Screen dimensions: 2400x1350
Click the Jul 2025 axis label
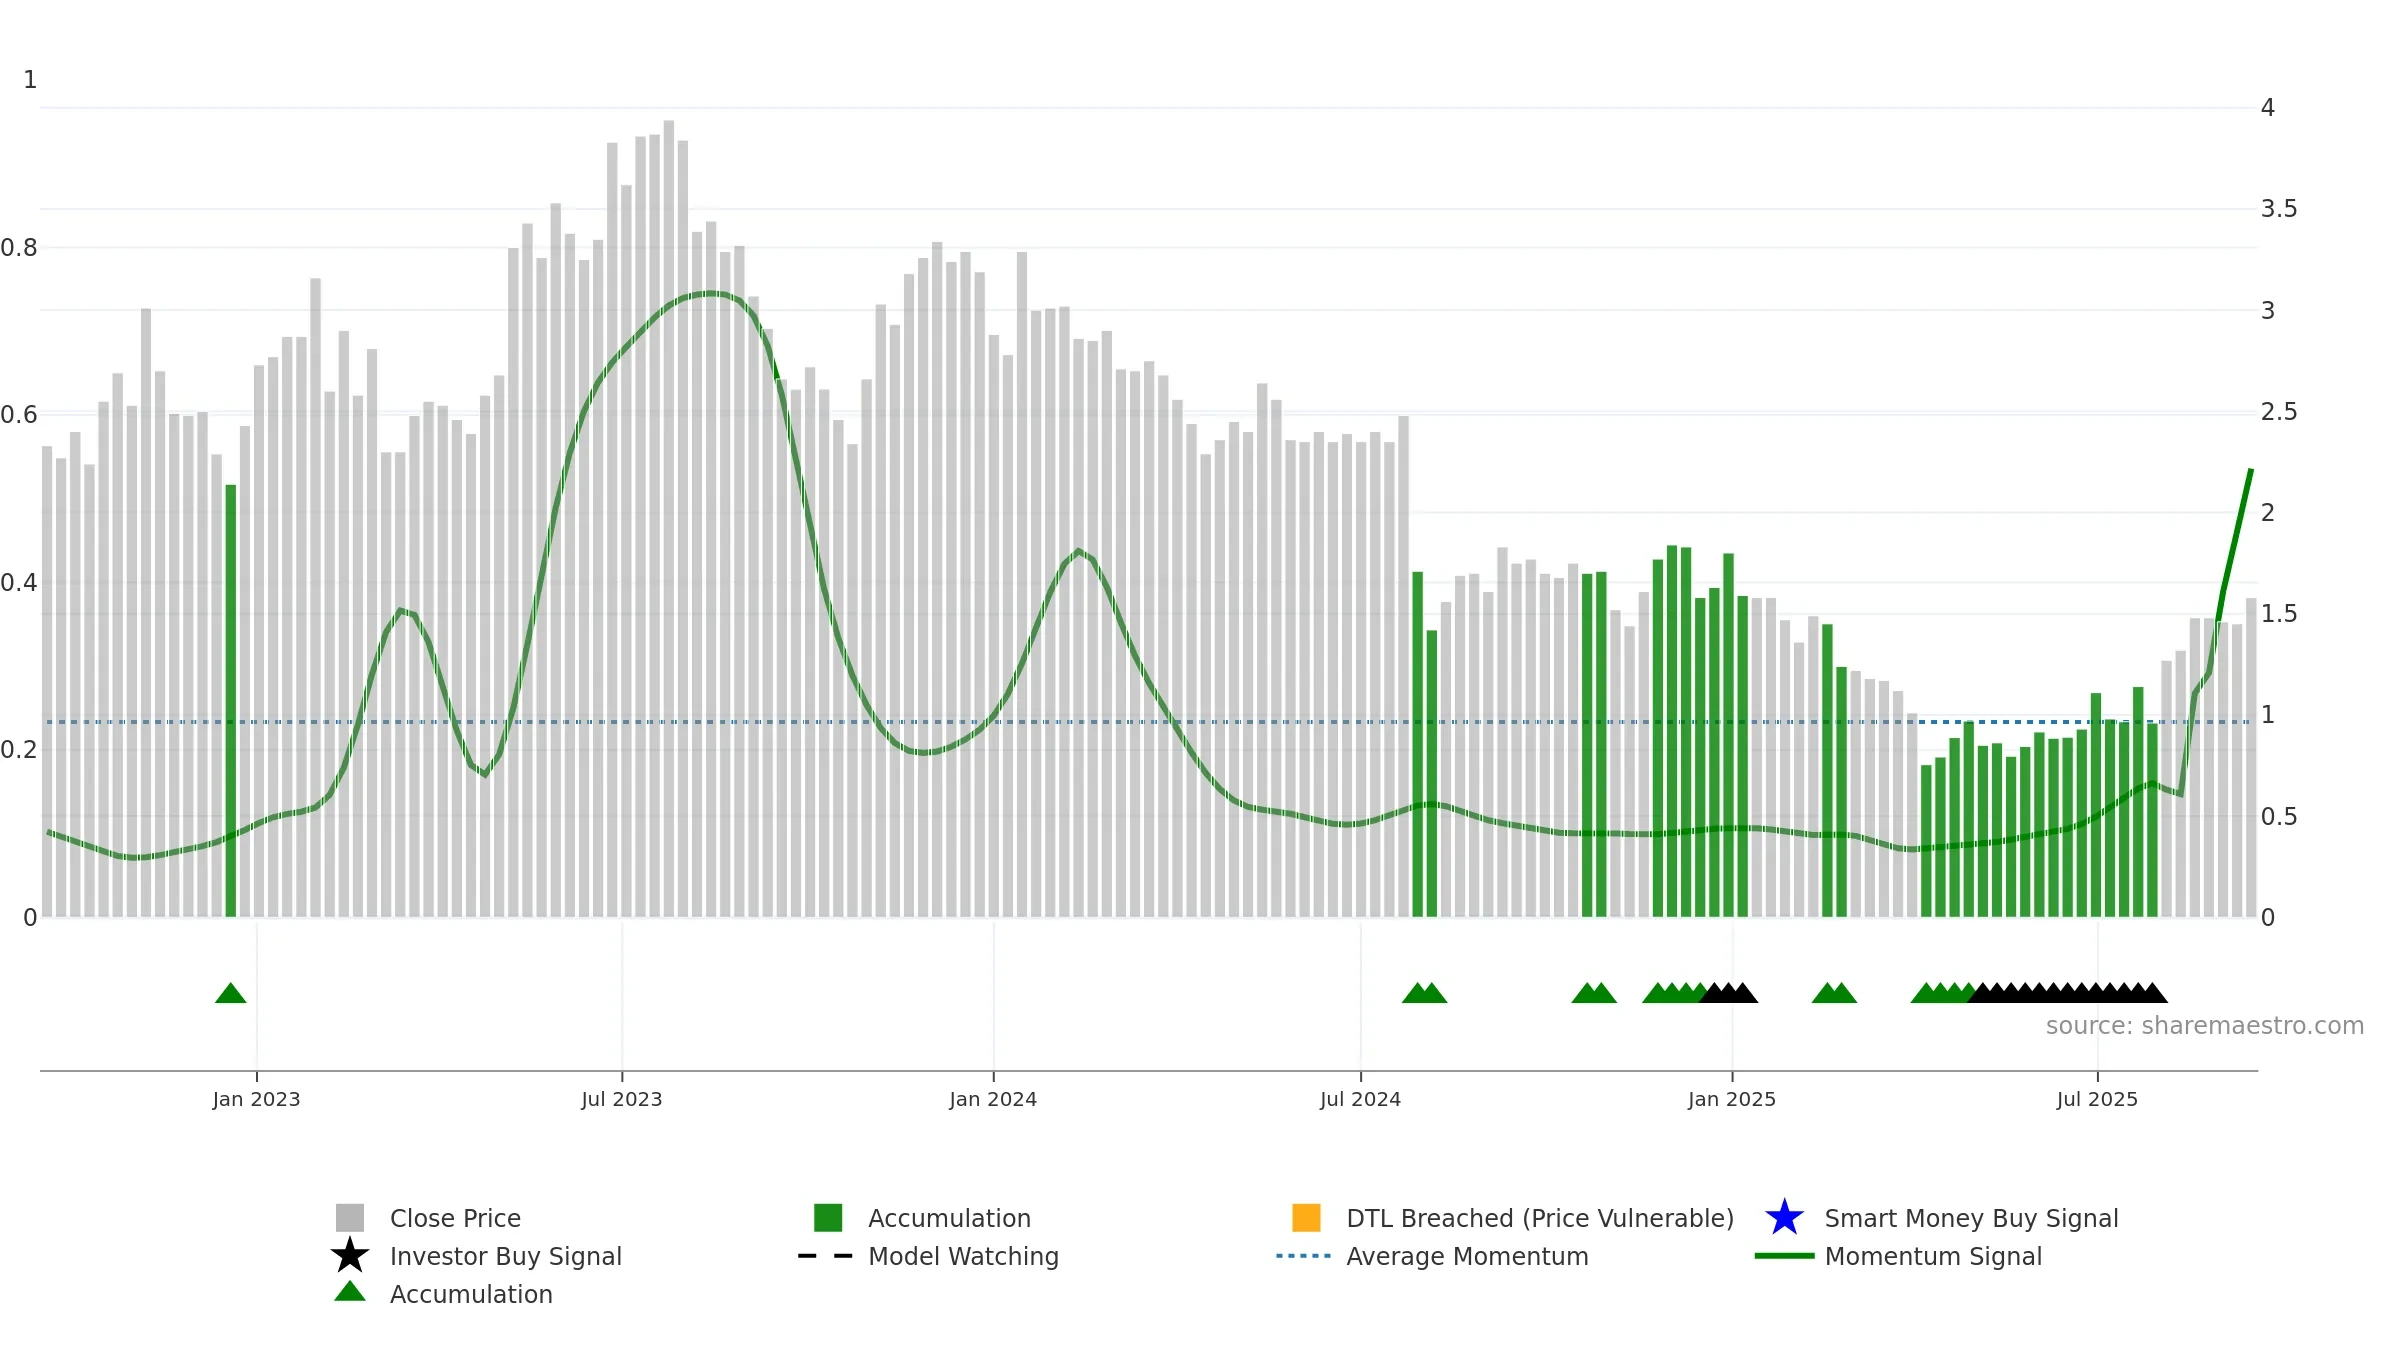pos(2097,1099)
